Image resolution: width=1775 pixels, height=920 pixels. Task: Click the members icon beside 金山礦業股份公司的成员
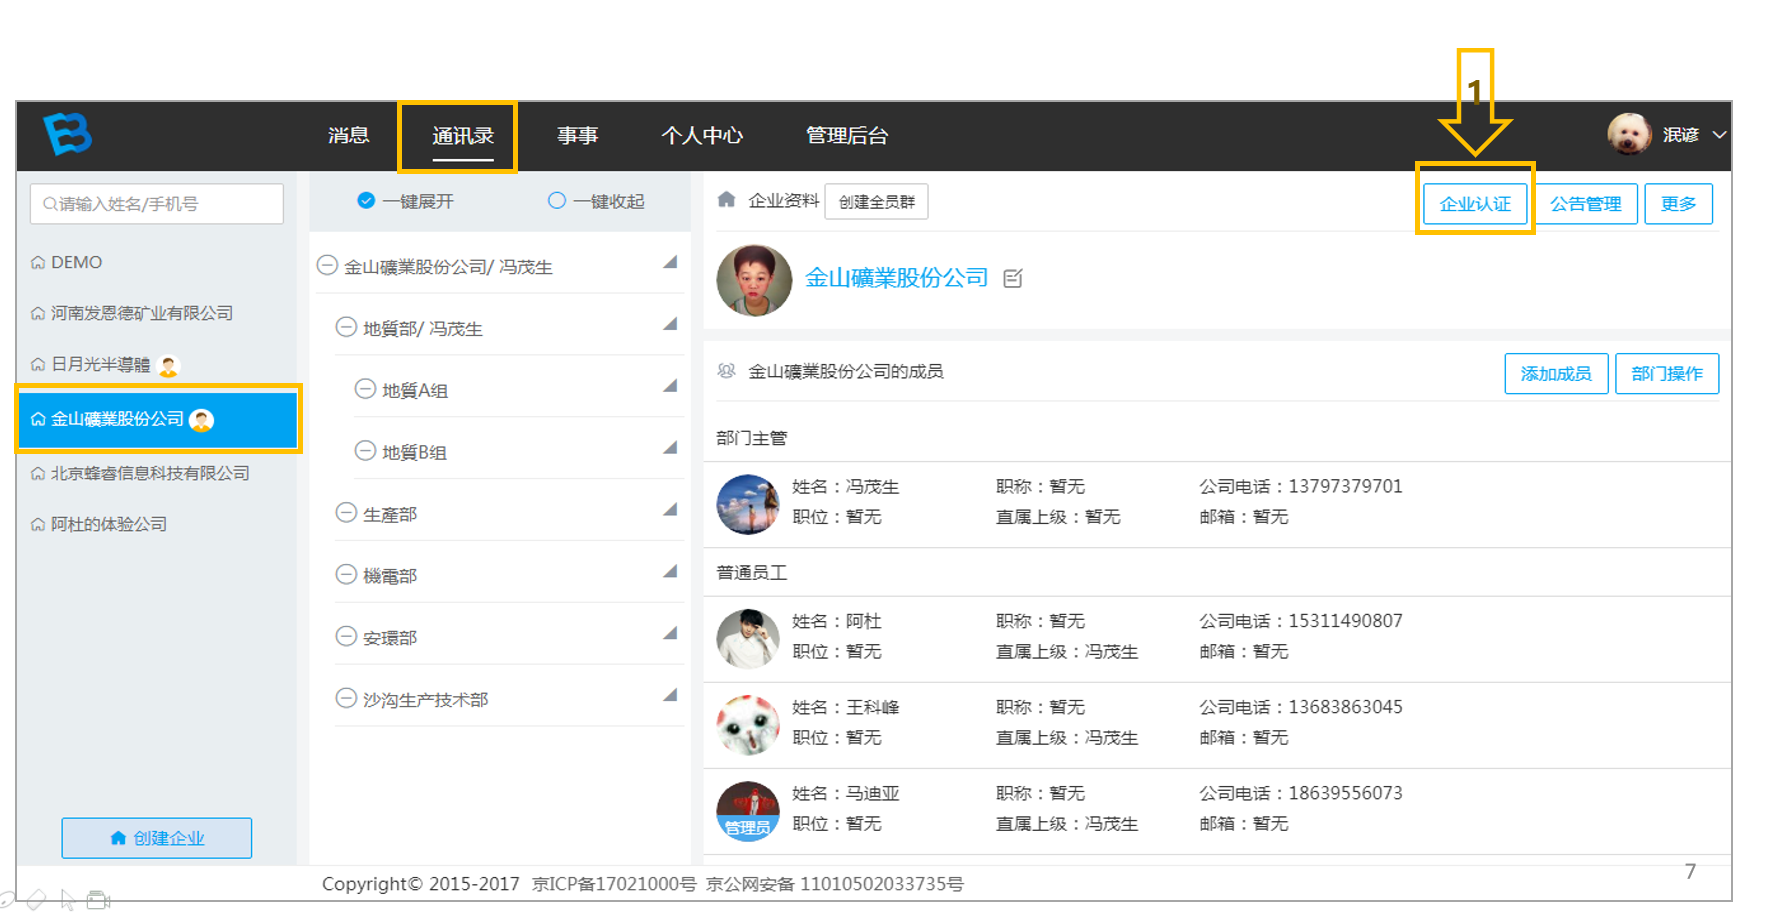(727, 371)
